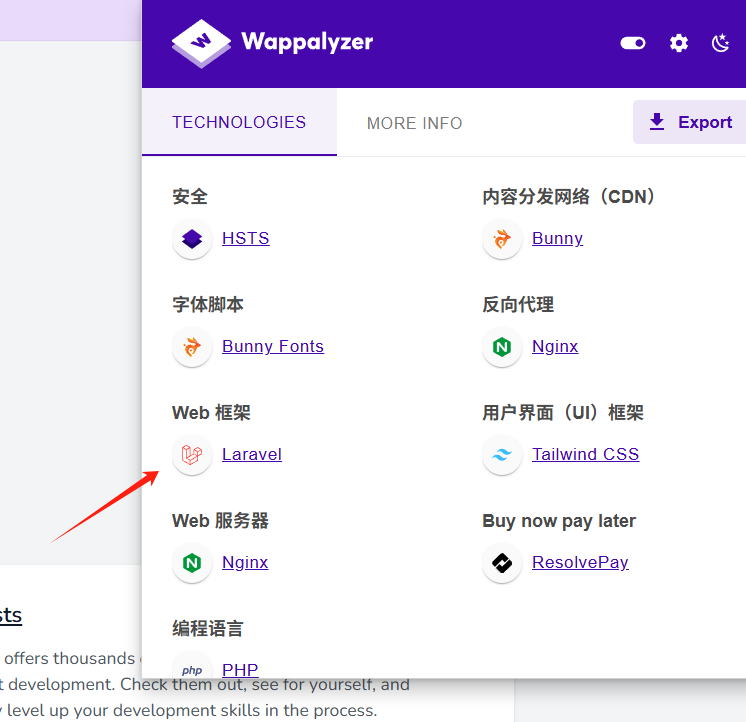746x722 pixels.
Task: Click the Wappalyzer title text
Action: coord(307,42)
